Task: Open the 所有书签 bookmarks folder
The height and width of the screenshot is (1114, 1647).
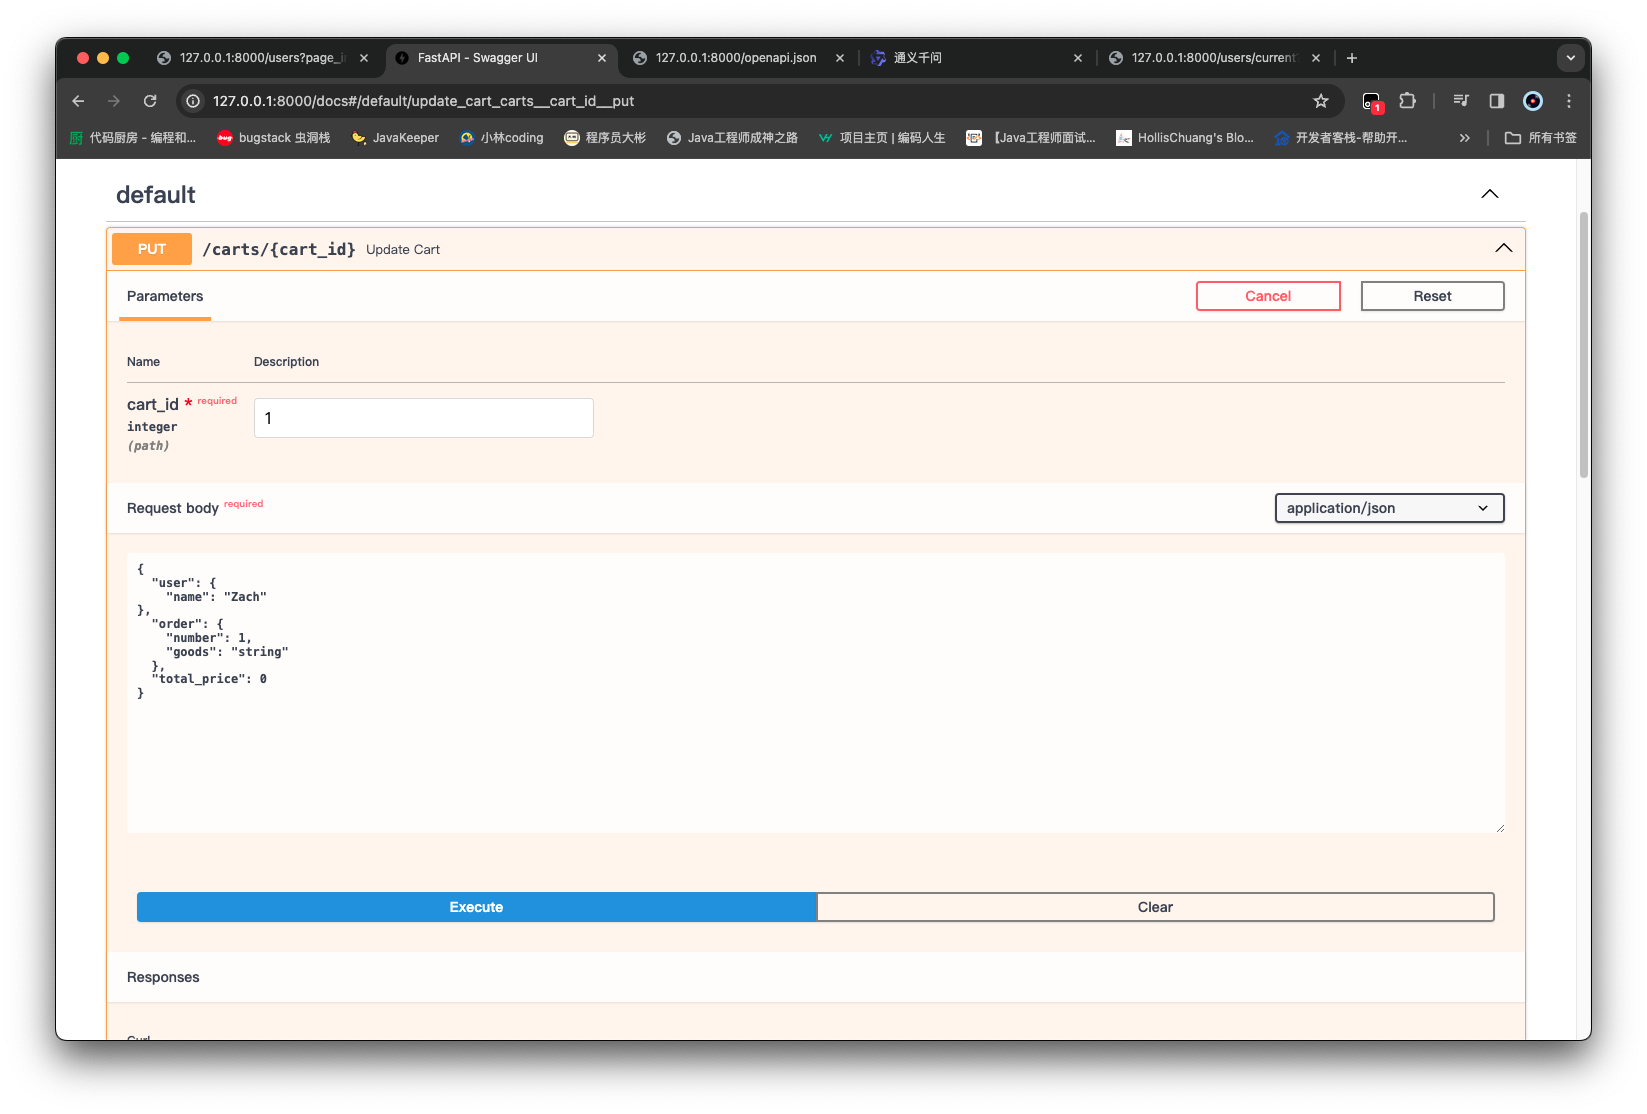Action: coord(1541,138)
